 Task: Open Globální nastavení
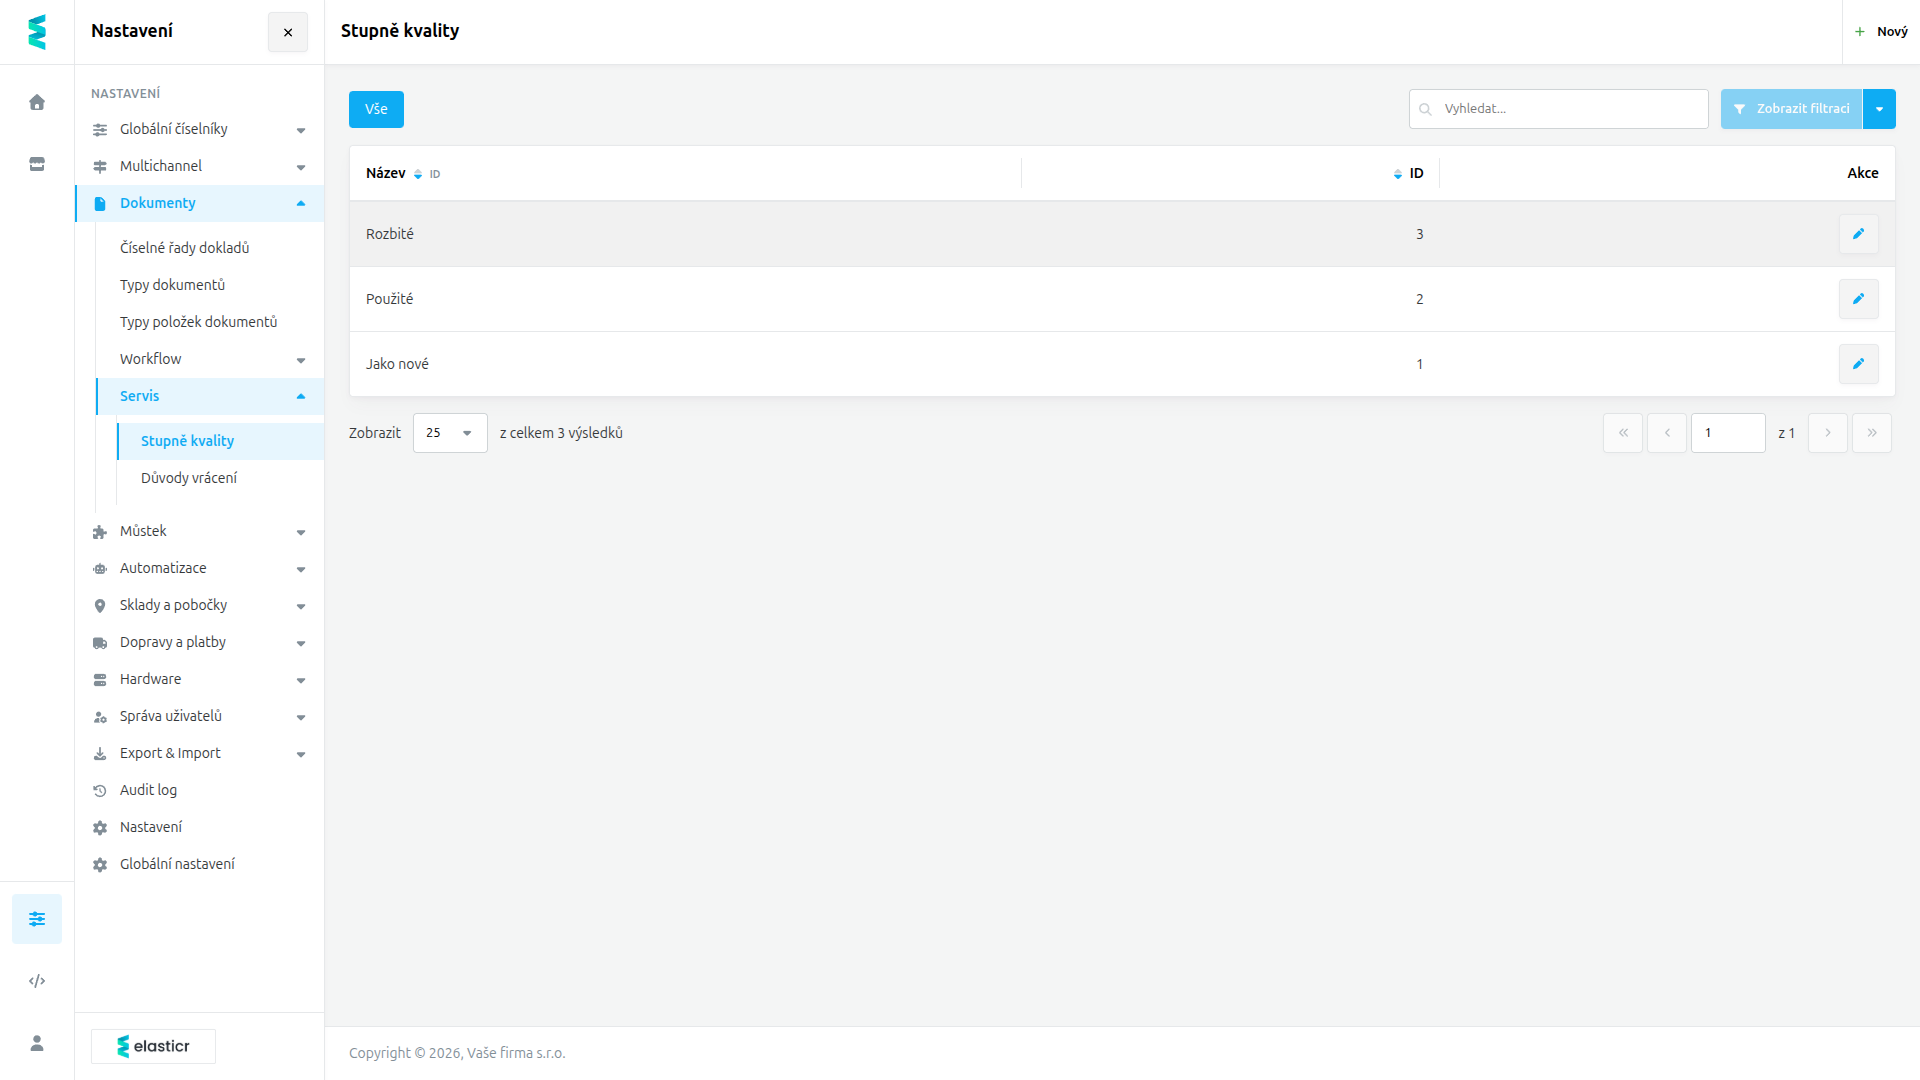177,864
